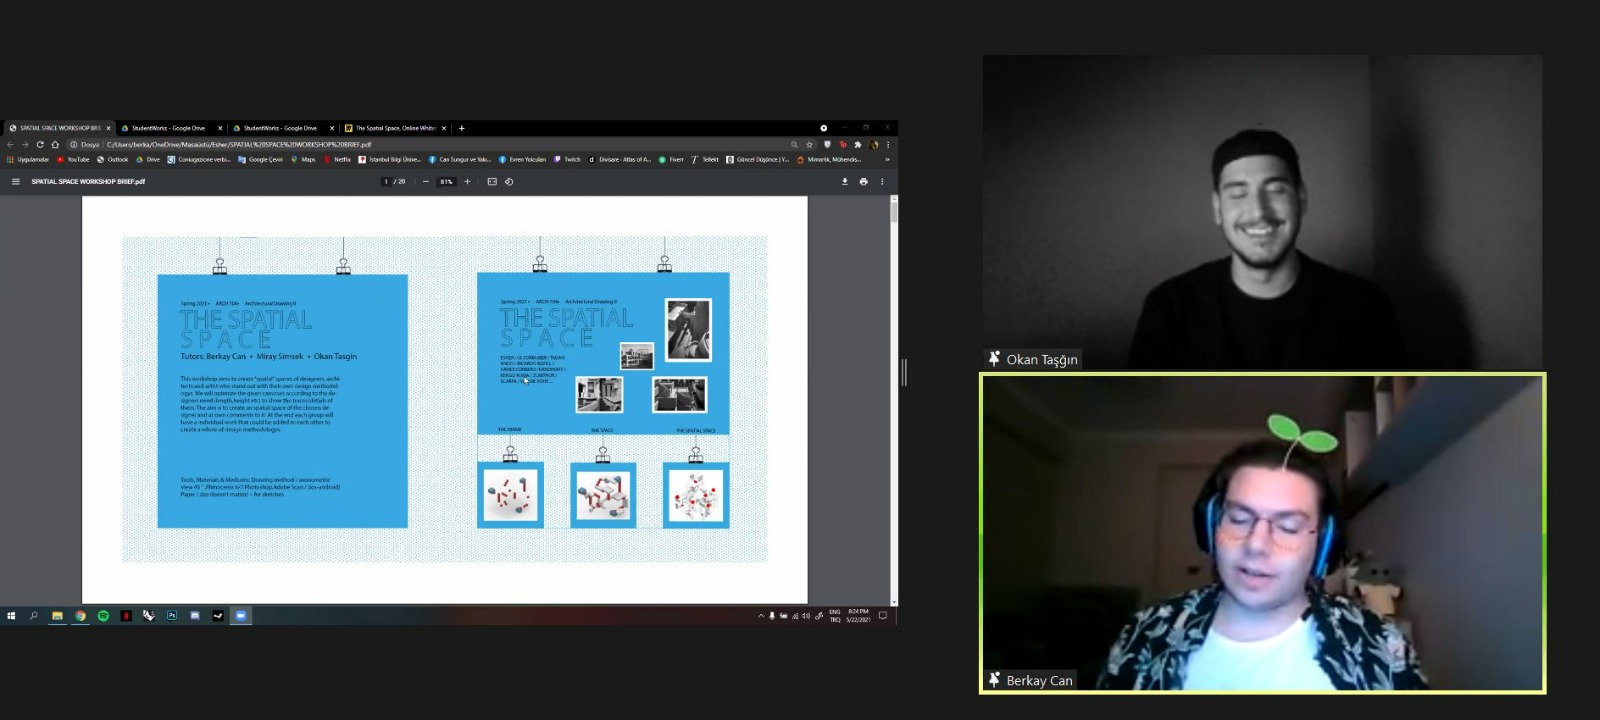Open File Explorer from the taskbar
This screenshot has height=720, width=1600.
point(57,616)
